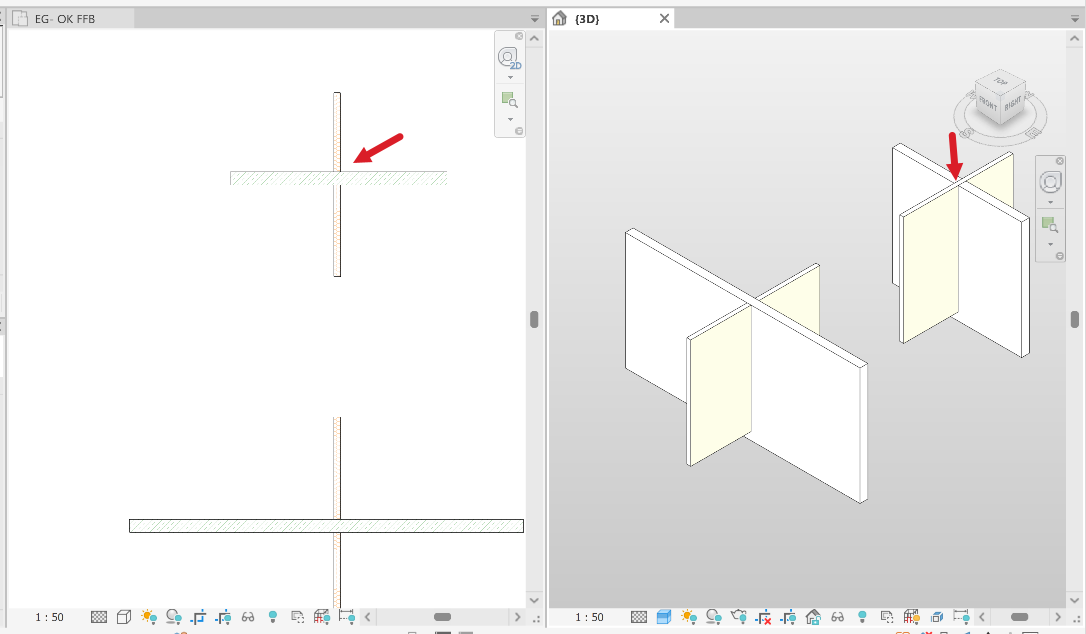
Task: Open nav bar customize menu in 3D view
Action: [x=1060, y=256]
